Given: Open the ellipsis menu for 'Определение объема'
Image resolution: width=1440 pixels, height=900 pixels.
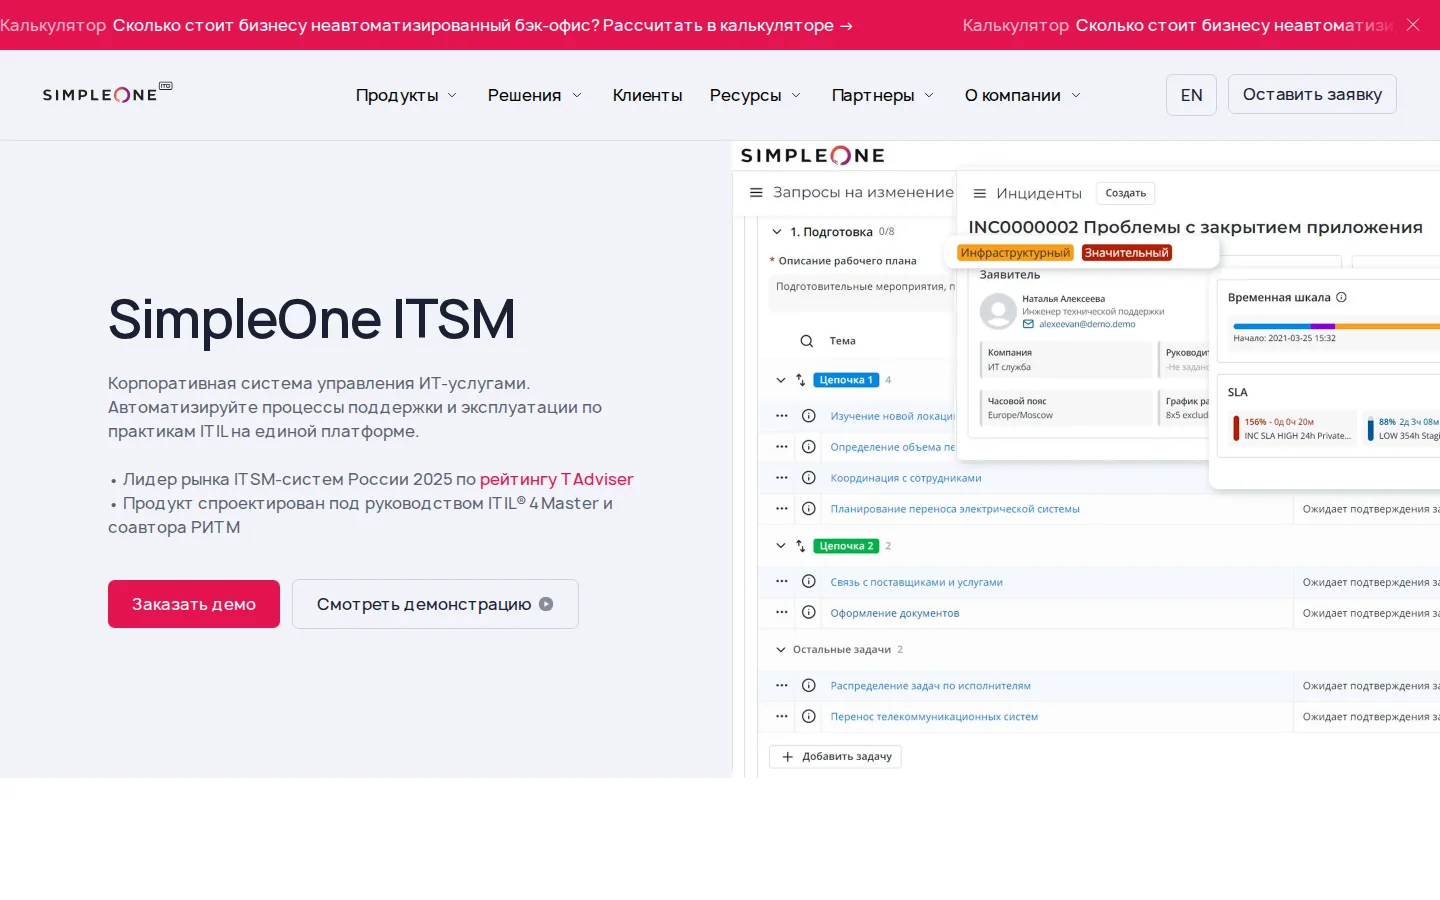Looking at the screenshot, I should (x=782, y=447).
